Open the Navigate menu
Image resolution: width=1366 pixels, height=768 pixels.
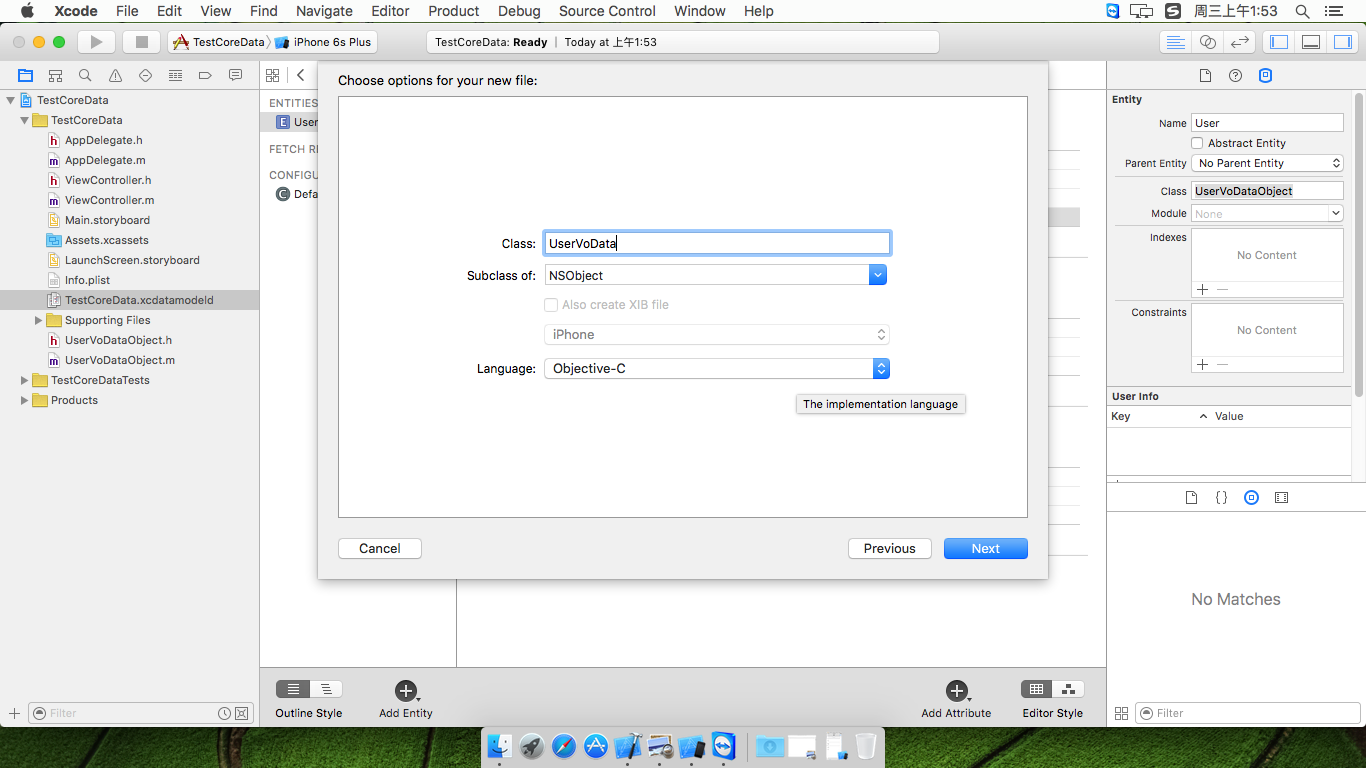(324, 11)
